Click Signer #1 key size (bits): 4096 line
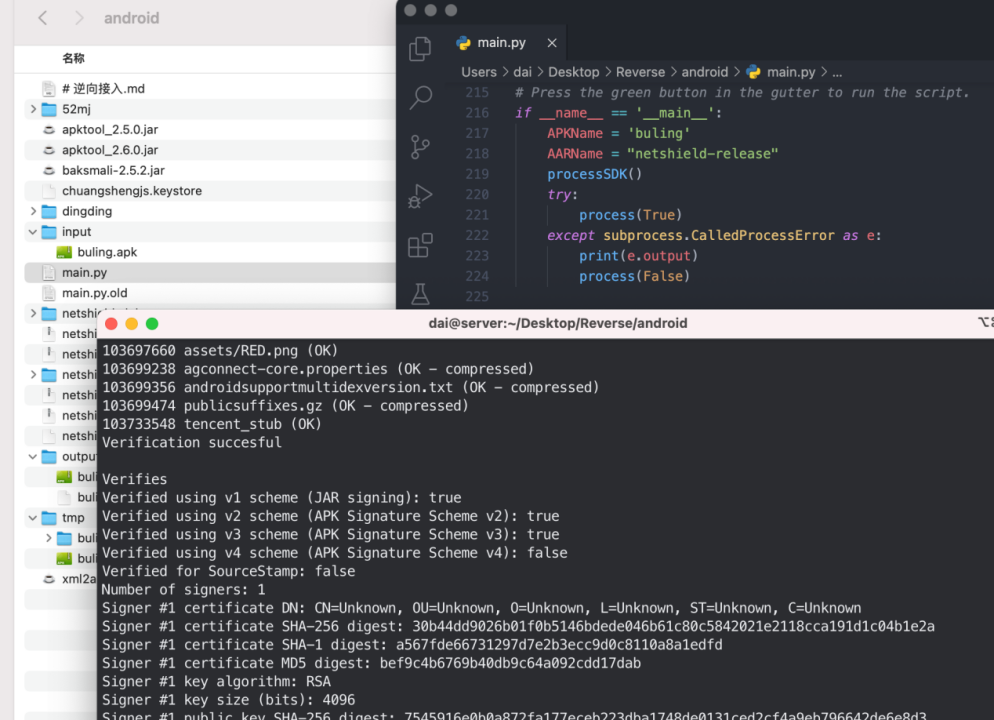Image resolution: width=994 pixels, height=720 pixels. (228, 700)
